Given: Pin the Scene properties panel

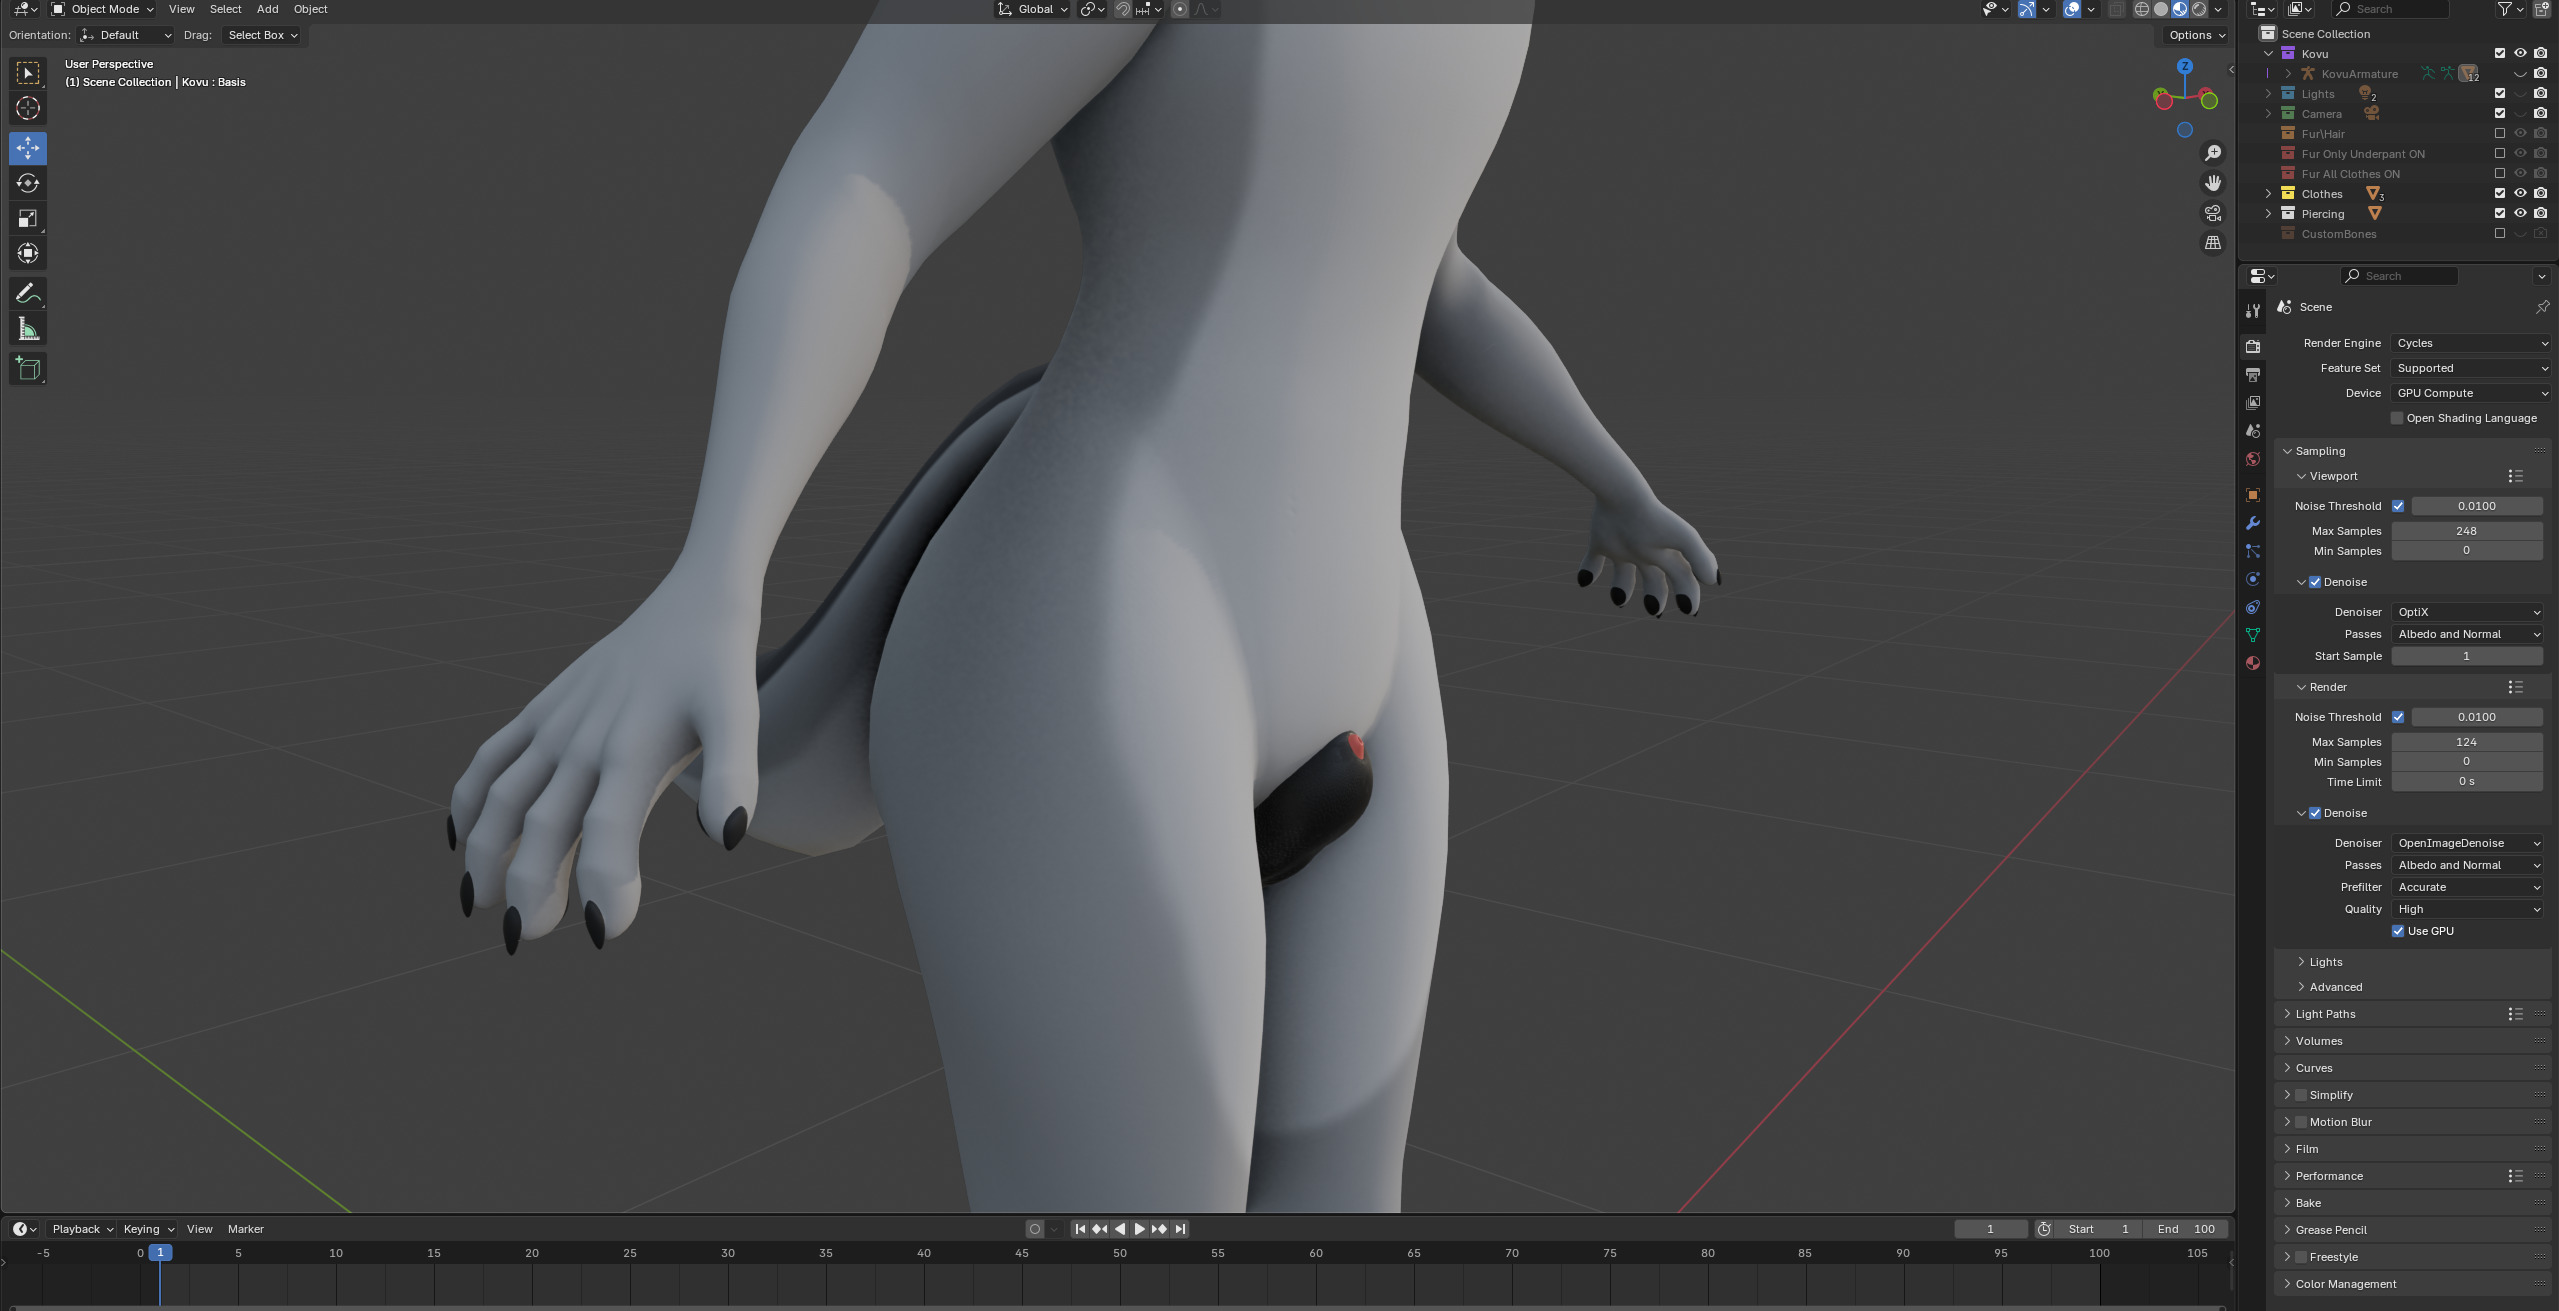Looking at the screenshot, I should coord(2542,307).
